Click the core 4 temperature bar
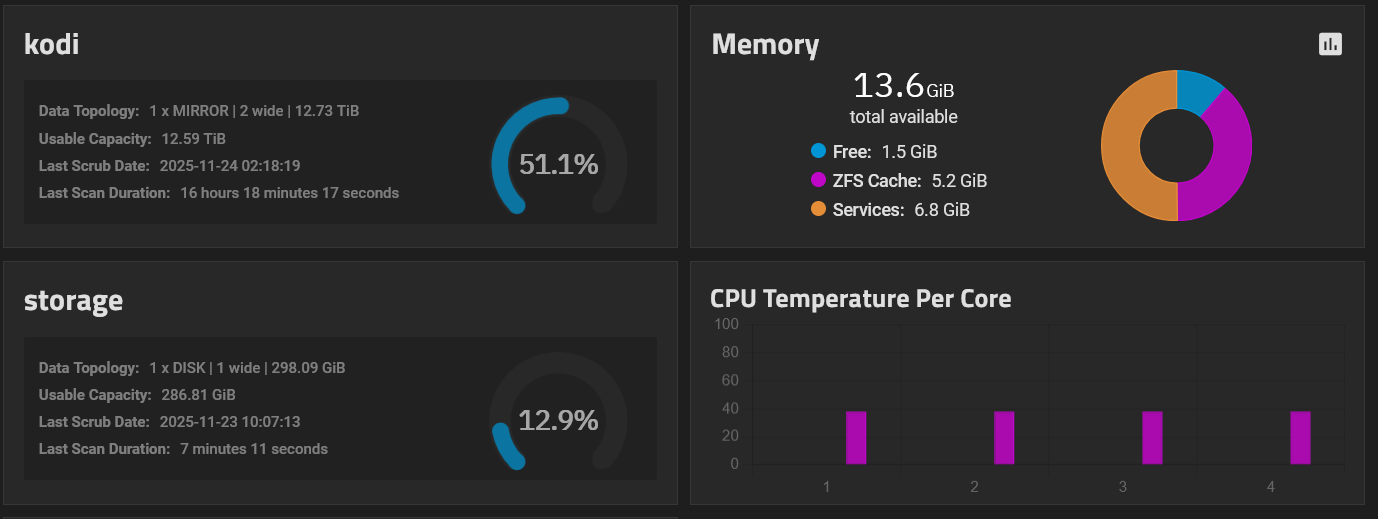 pos(1300,438)
